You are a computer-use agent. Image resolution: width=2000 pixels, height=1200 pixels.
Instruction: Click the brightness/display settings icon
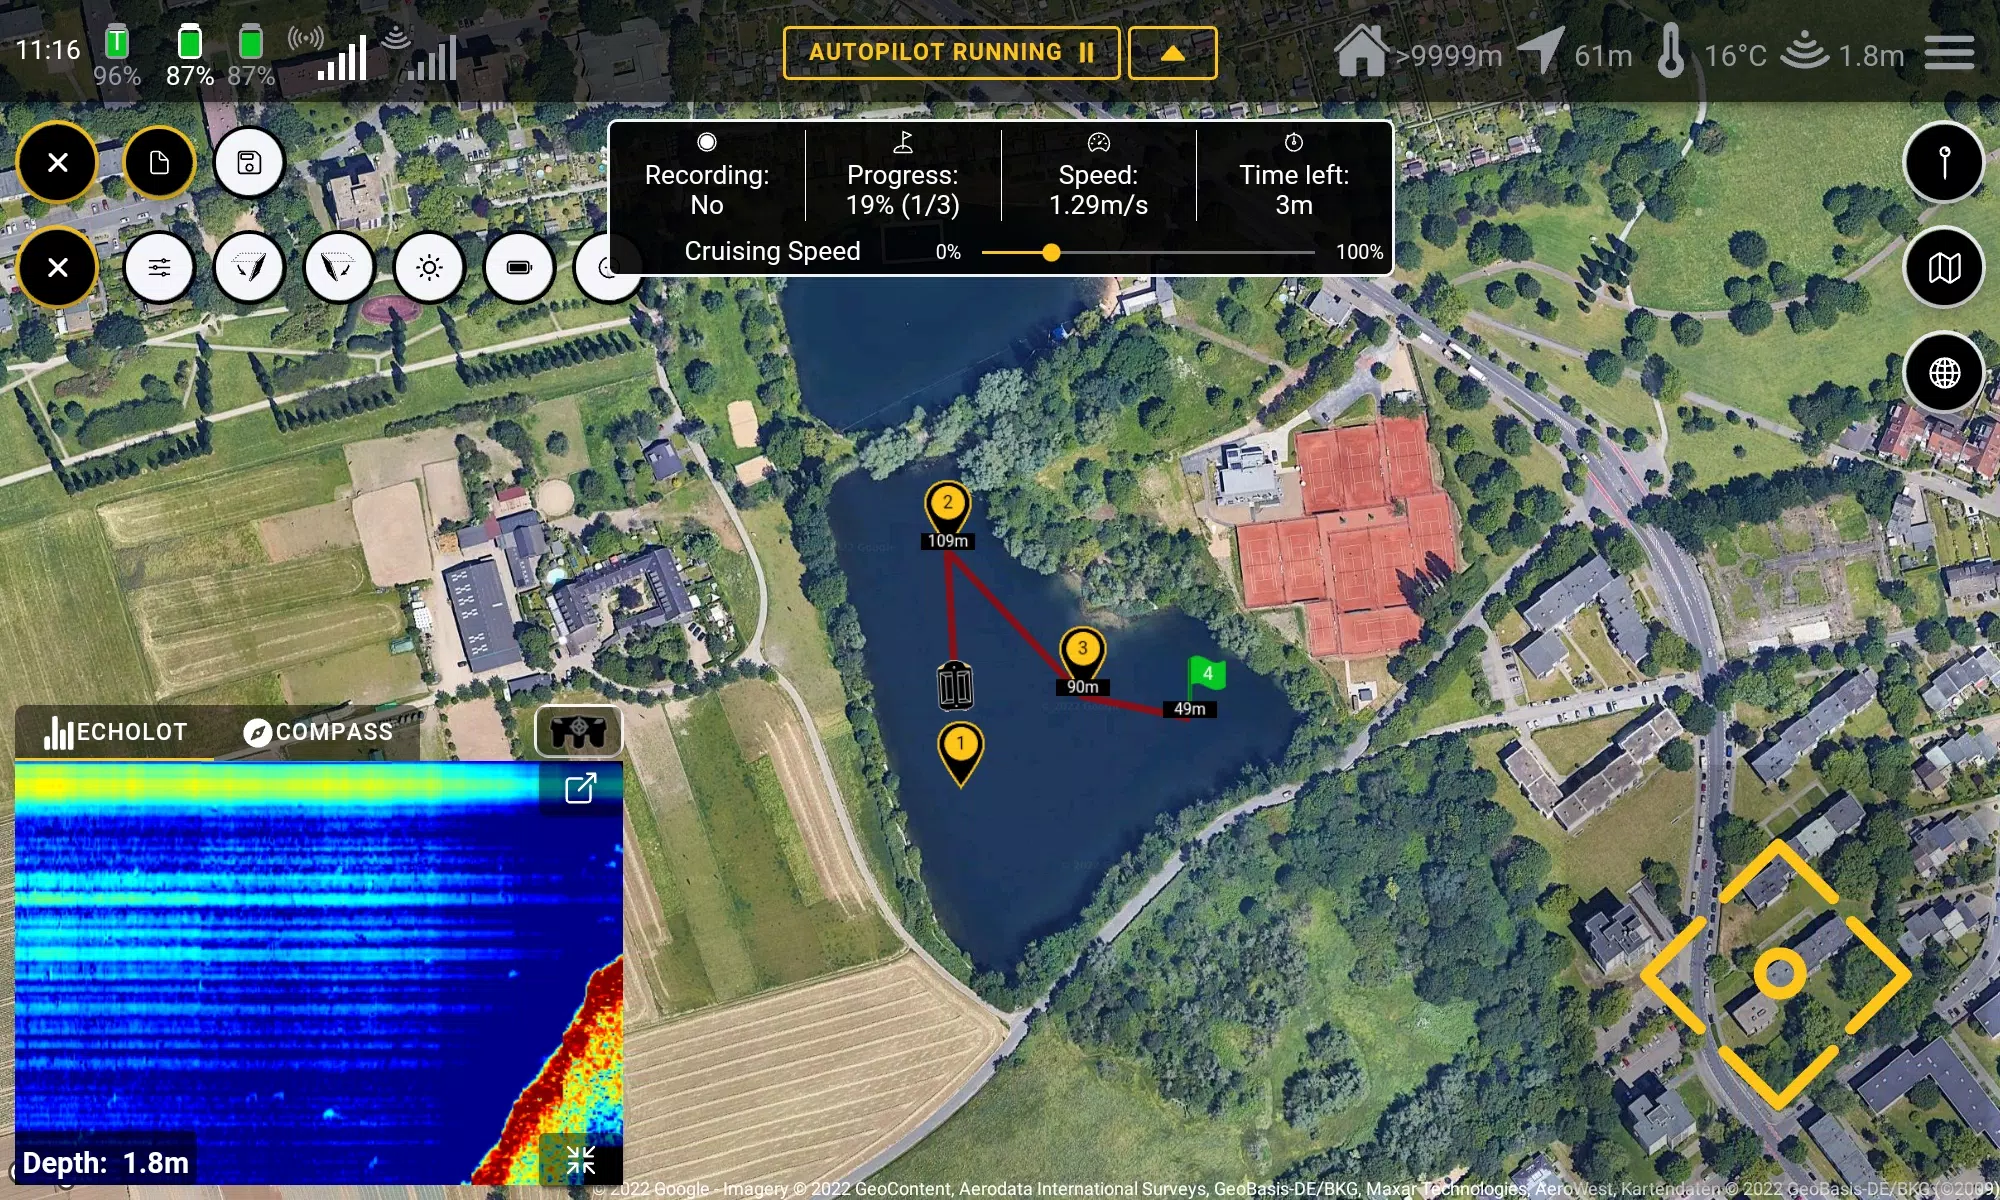(x=429, y=267)
